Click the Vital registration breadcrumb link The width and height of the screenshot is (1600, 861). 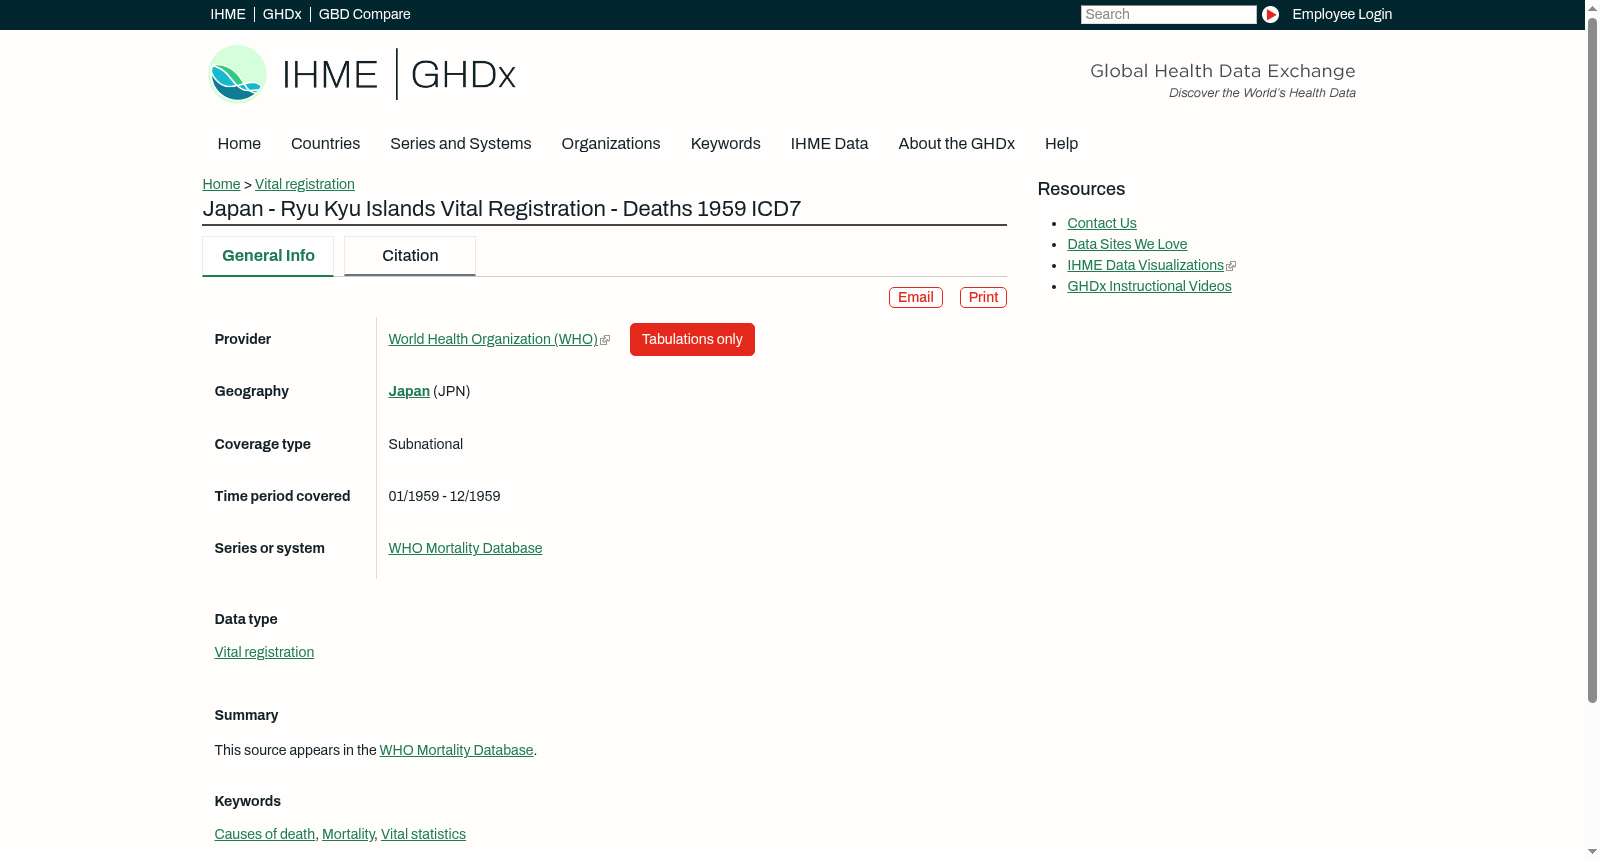[305, 184]
